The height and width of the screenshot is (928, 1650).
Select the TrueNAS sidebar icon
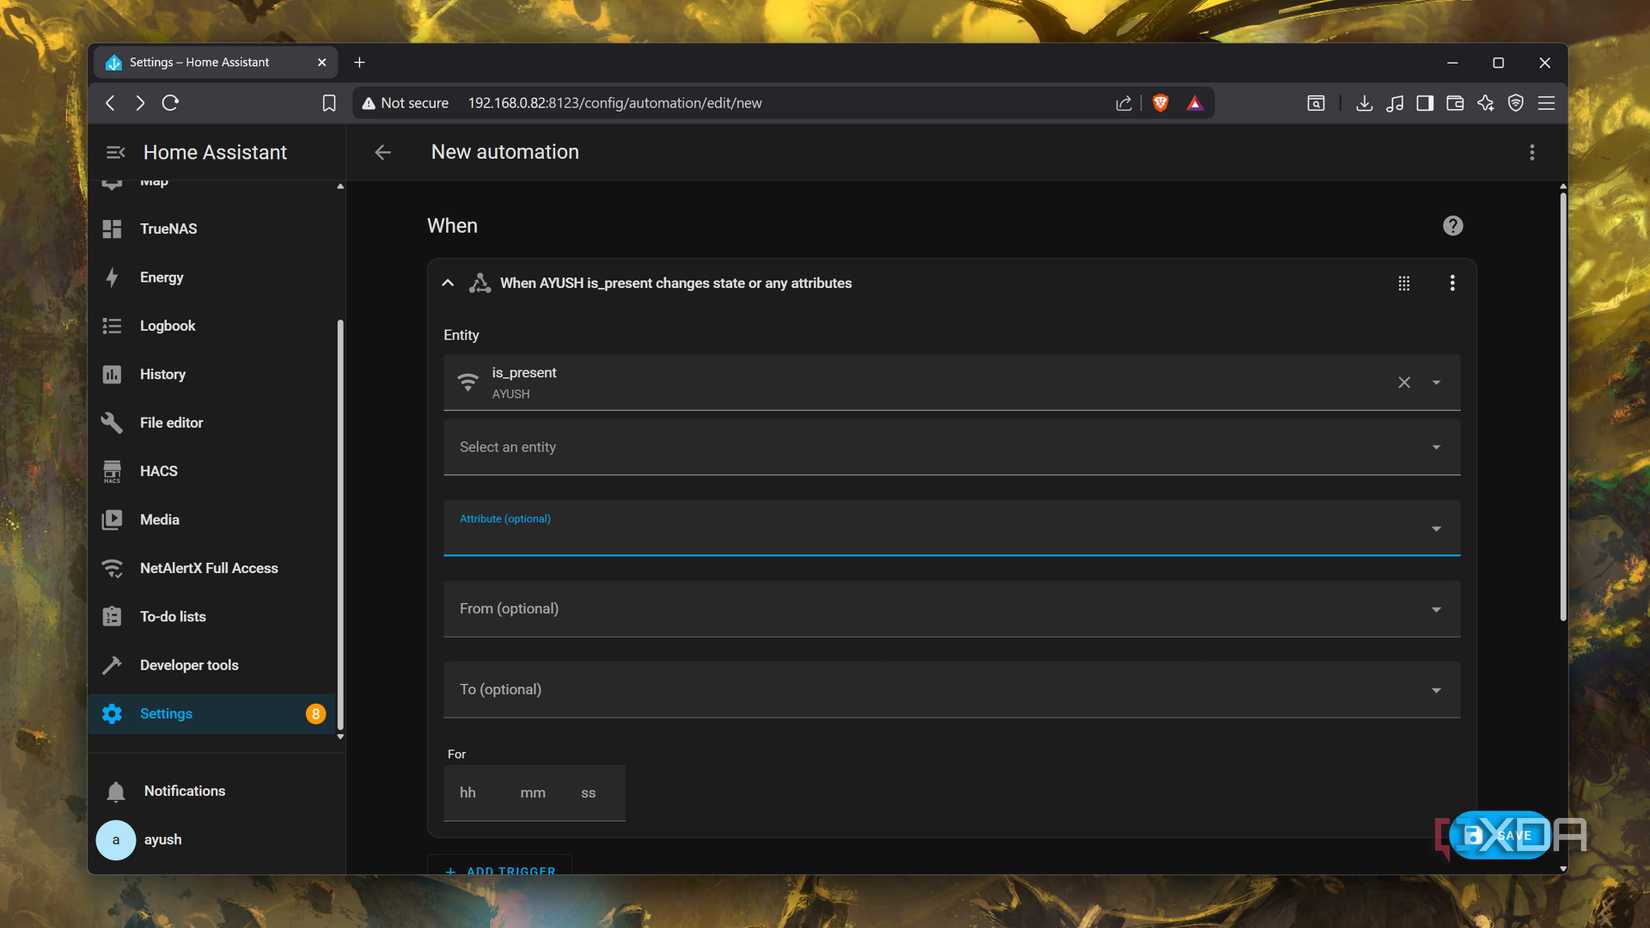(x=112, y=228)
